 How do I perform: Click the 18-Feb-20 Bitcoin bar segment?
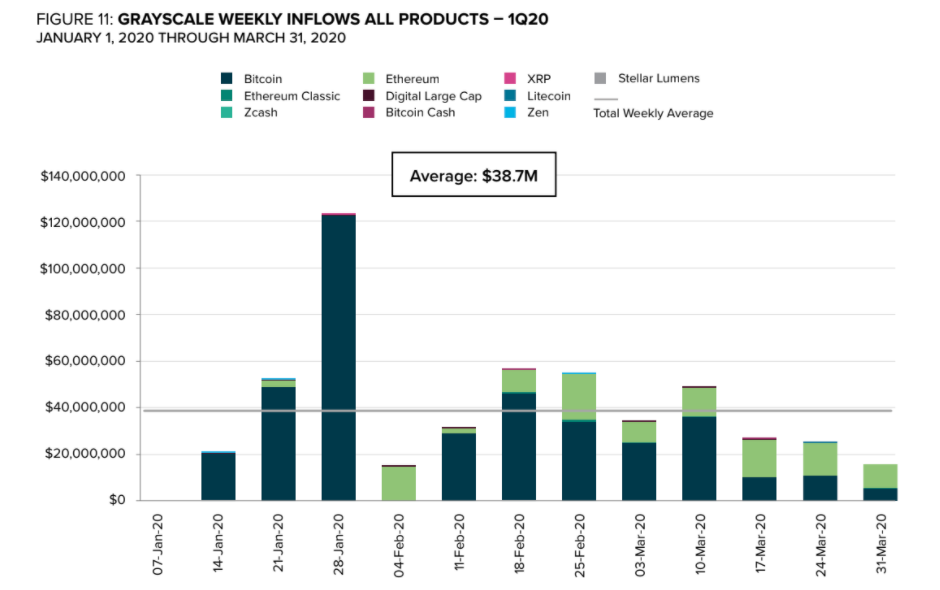519,447
